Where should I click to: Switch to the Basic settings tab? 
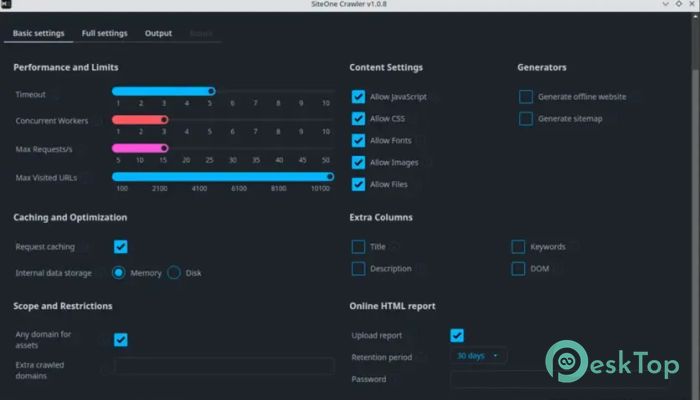pyautogui.click(x=38, y=33)
